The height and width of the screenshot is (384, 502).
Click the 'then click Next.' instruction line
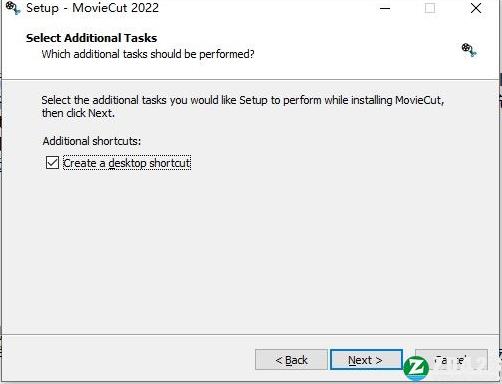point(78,113)
